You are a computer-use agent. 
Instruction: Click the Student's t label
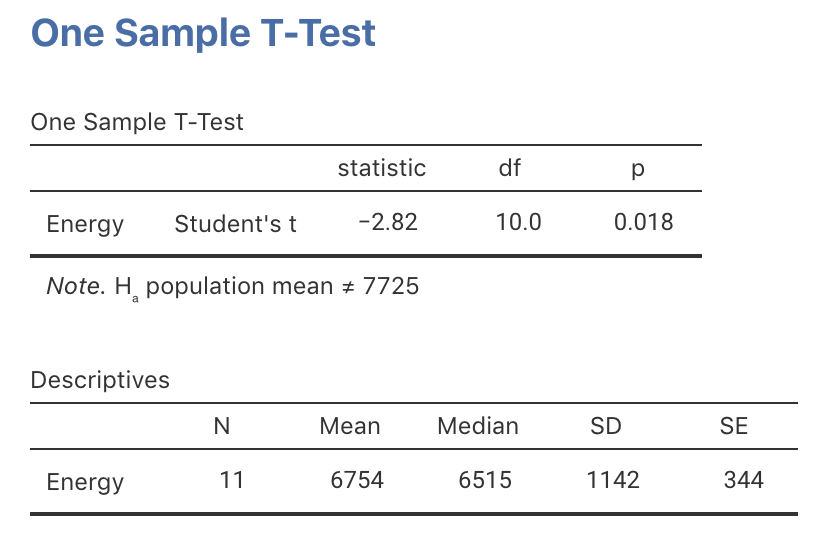(235, 224)
